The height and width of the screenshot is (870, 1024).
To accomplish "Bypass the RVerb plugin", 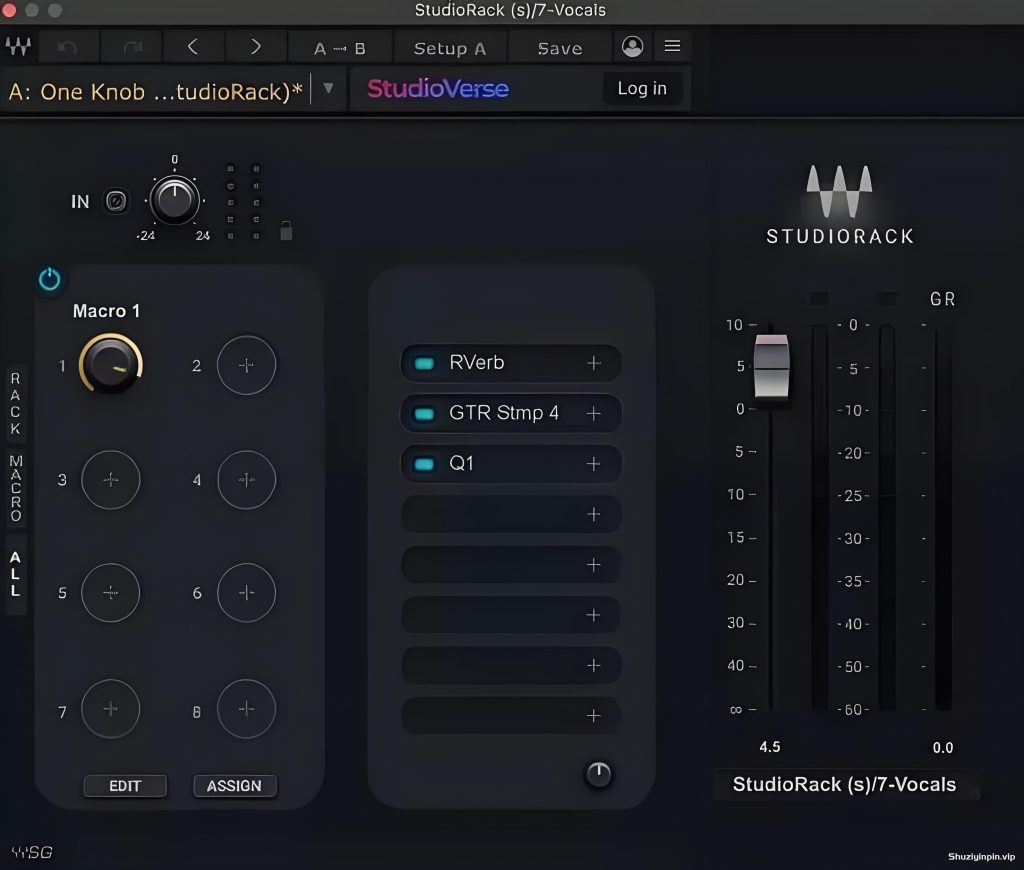I will coord(424,363).
